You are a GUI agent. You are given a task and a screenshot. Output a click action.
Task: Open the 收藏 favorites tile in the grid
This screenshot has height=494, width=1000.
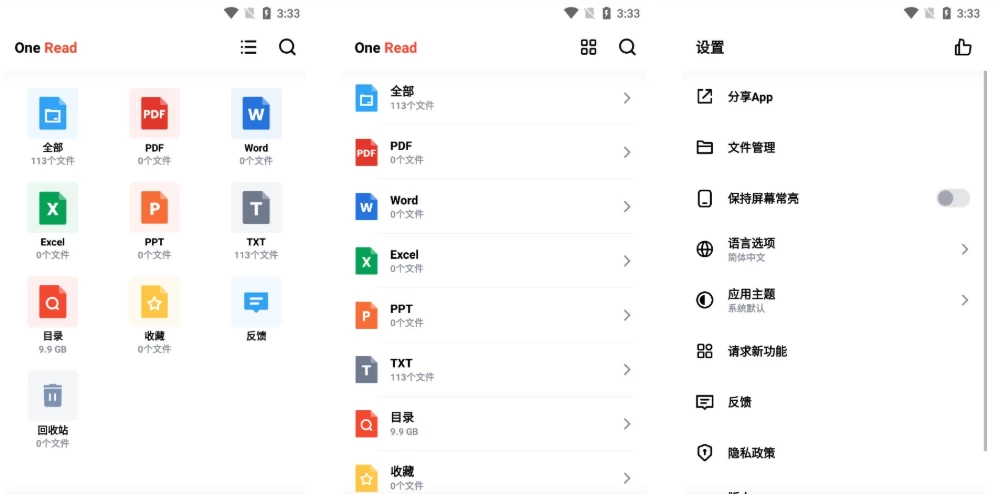tap(154, 302)
